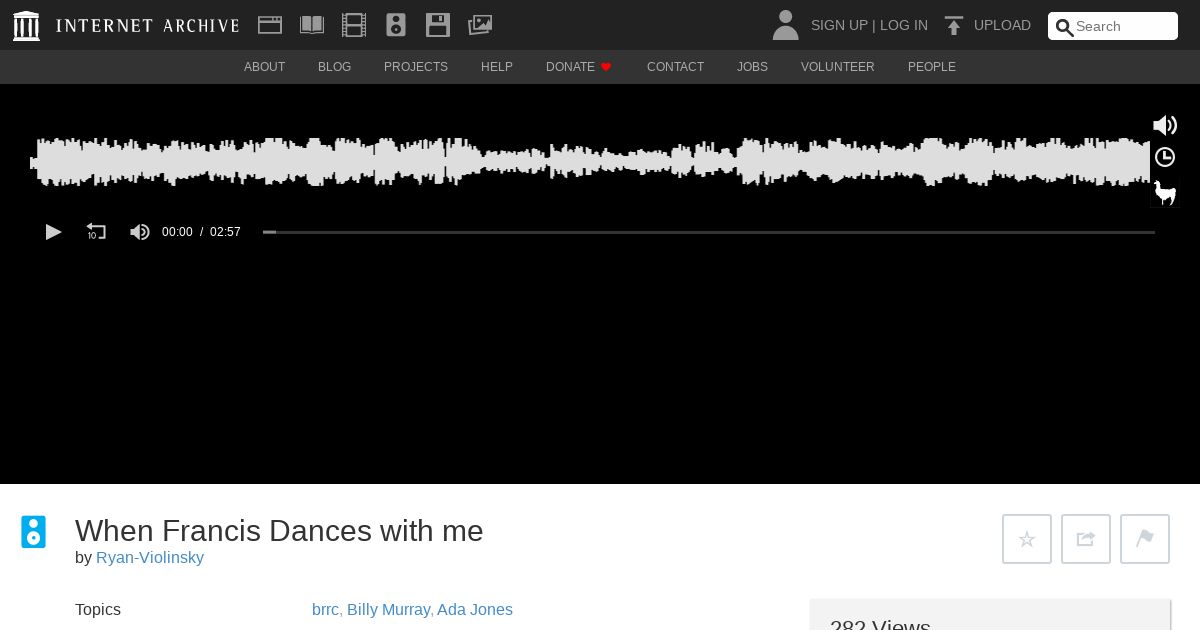Click the title 'When Francis Dances with me'
The height and width of the screenshot is (630, 1200).
279,531
